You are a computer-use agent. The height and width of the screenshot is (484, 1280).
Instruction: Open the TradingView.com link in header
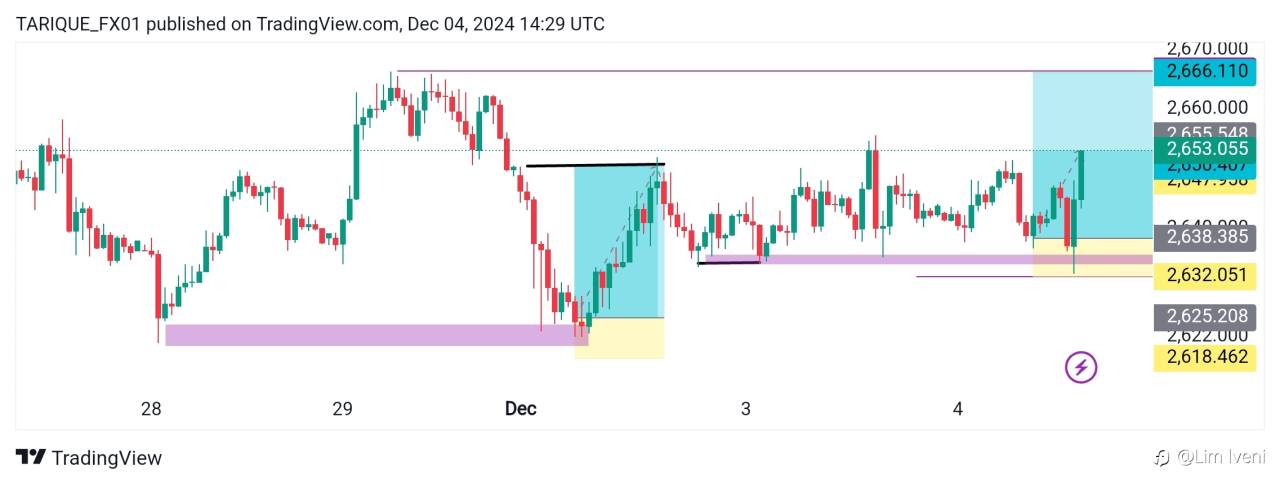point(315,24)
